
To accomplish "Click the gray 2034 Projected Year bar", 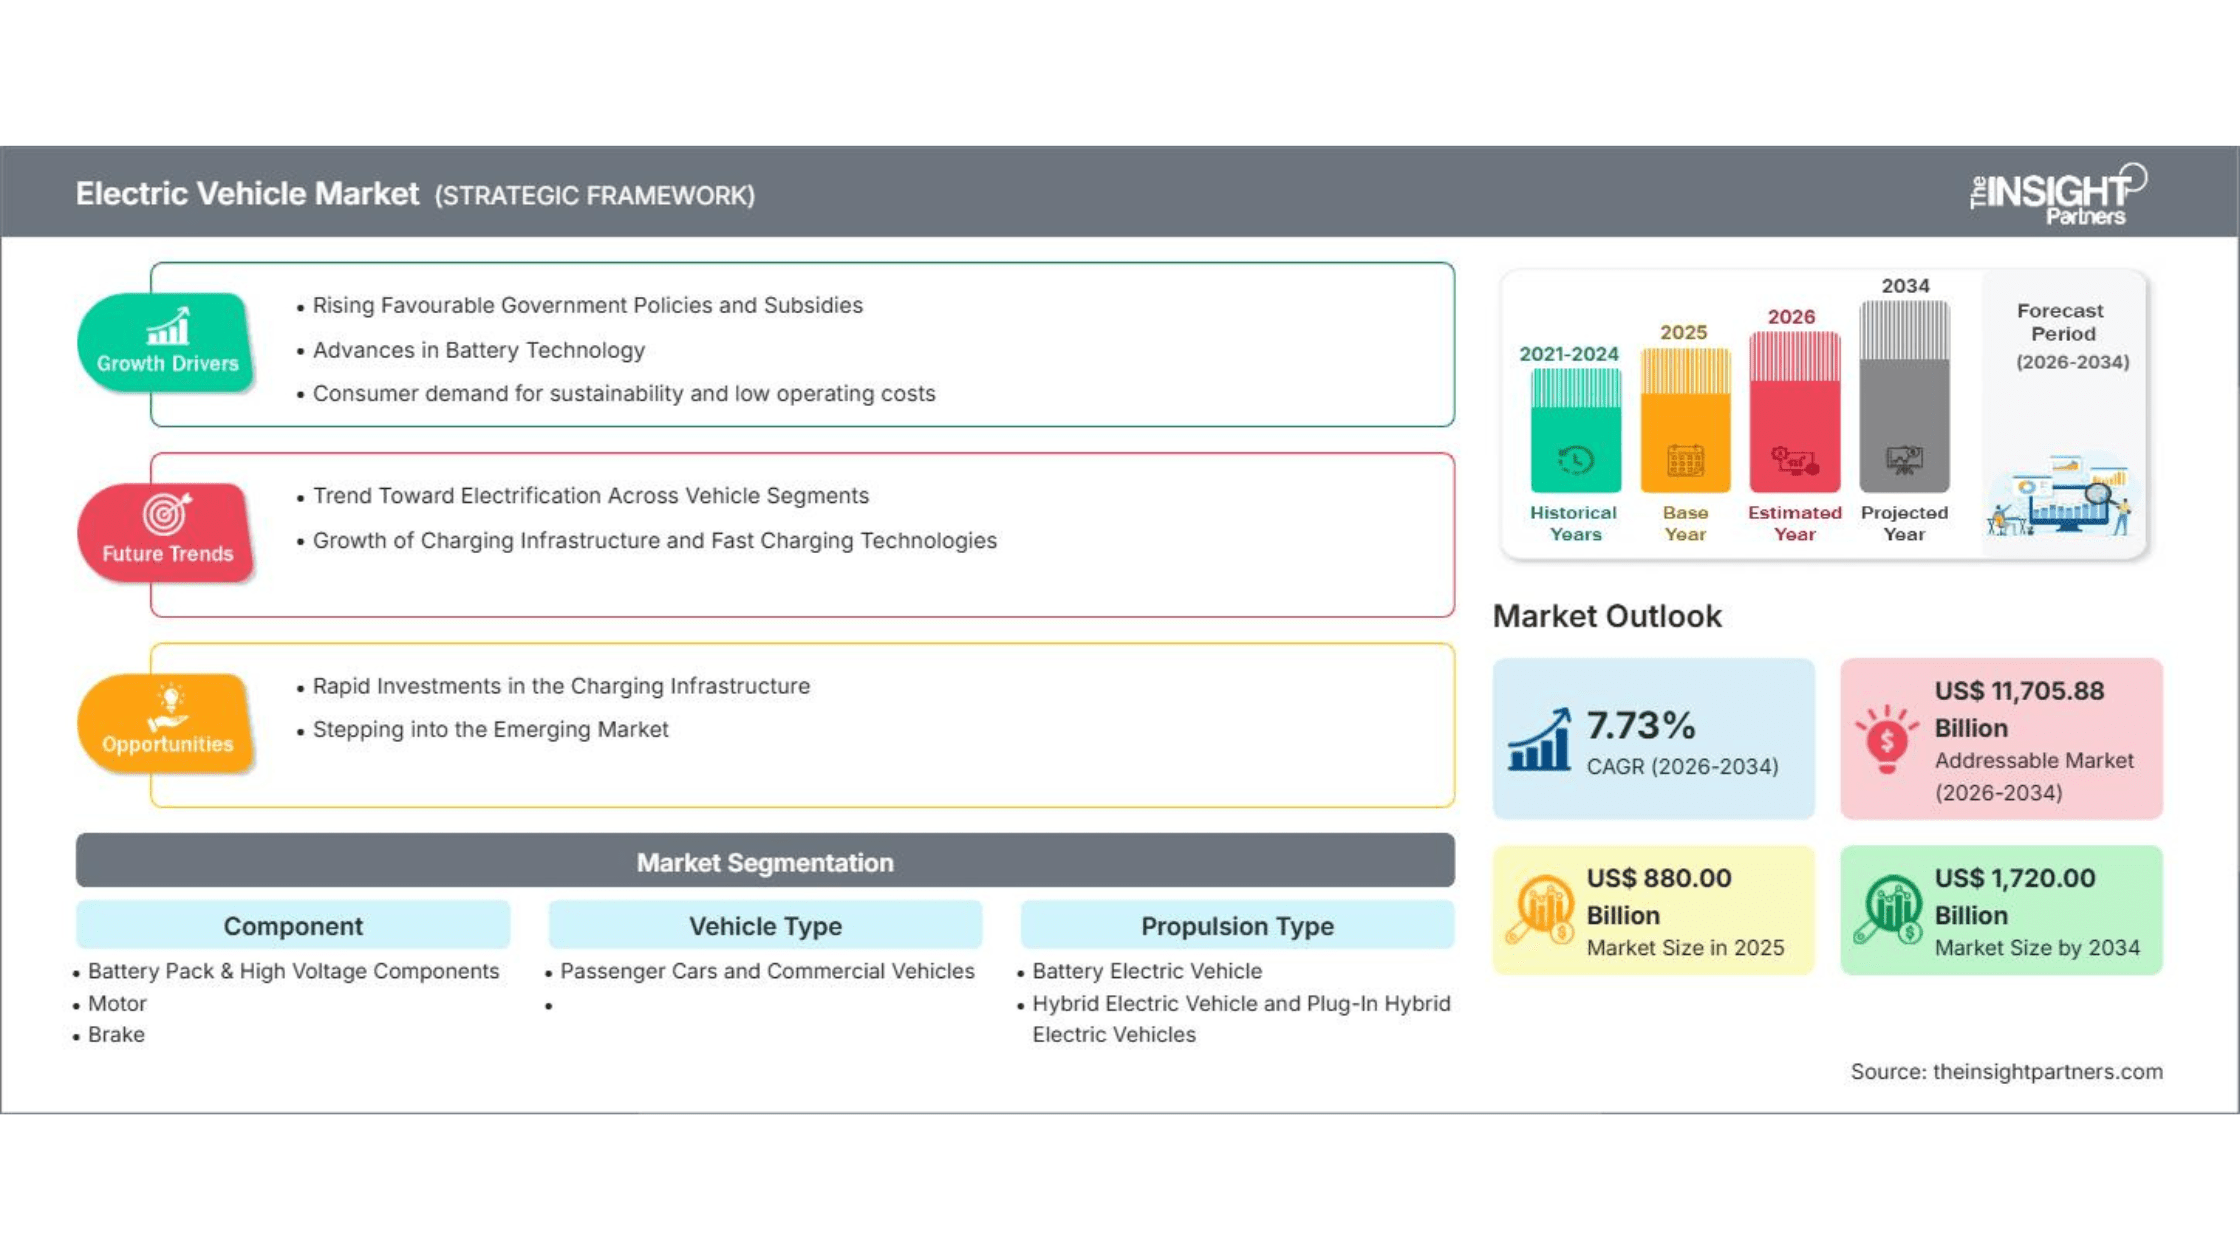I will pyautogui.click(x=1904, y=396).
